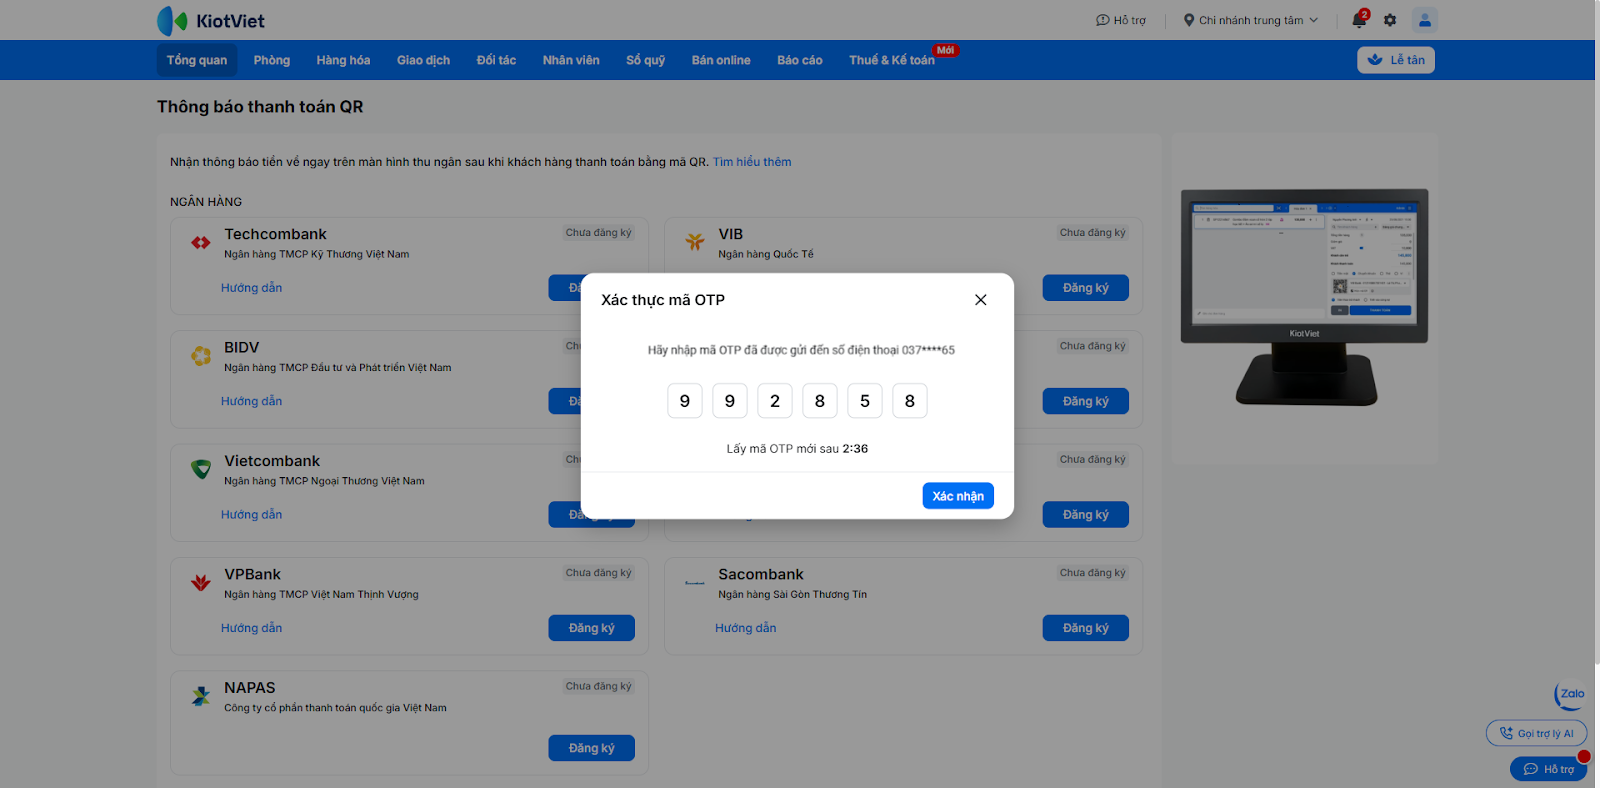The width and height of the screenshot is (1600, 788).
Task: Click the VPBank logo icon
Action: point(201,582)
